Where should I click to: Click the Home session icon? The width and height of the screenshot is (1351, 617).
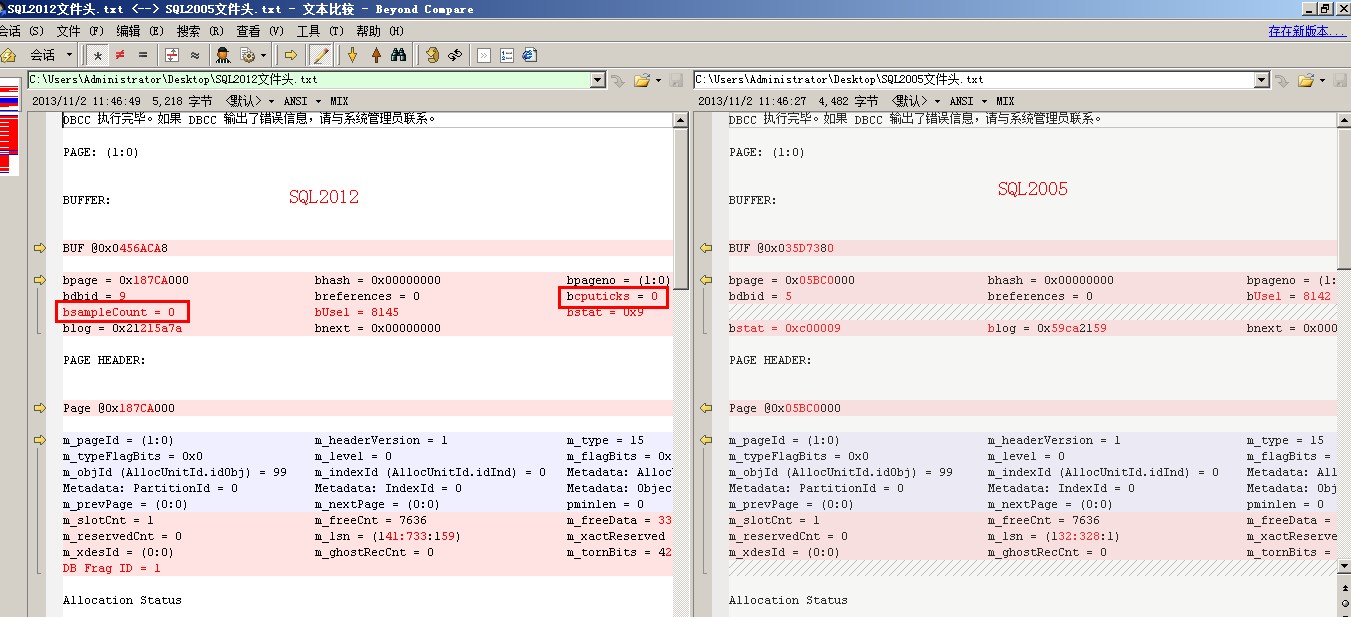[8, 55]
